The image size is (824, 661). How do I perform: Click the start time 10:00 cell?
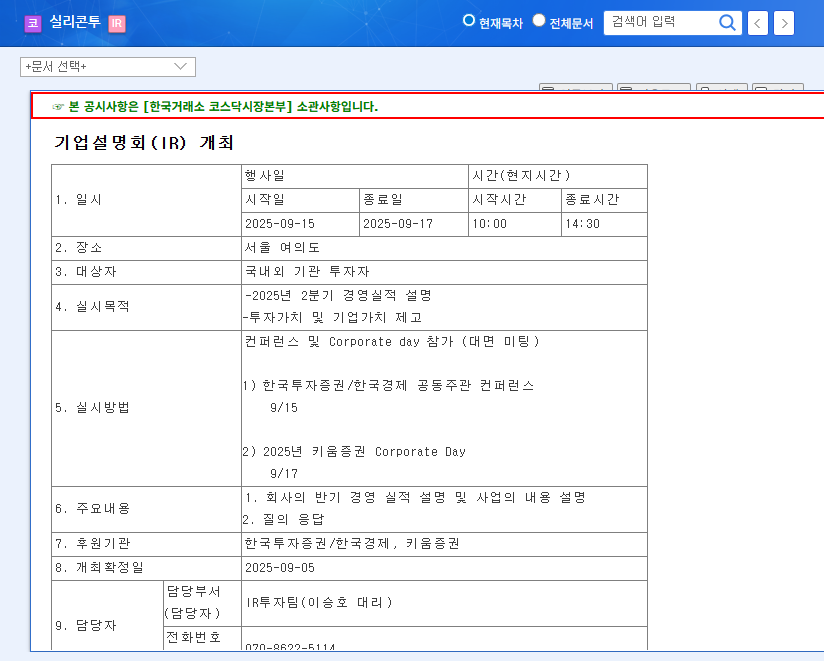click(515, 224)
